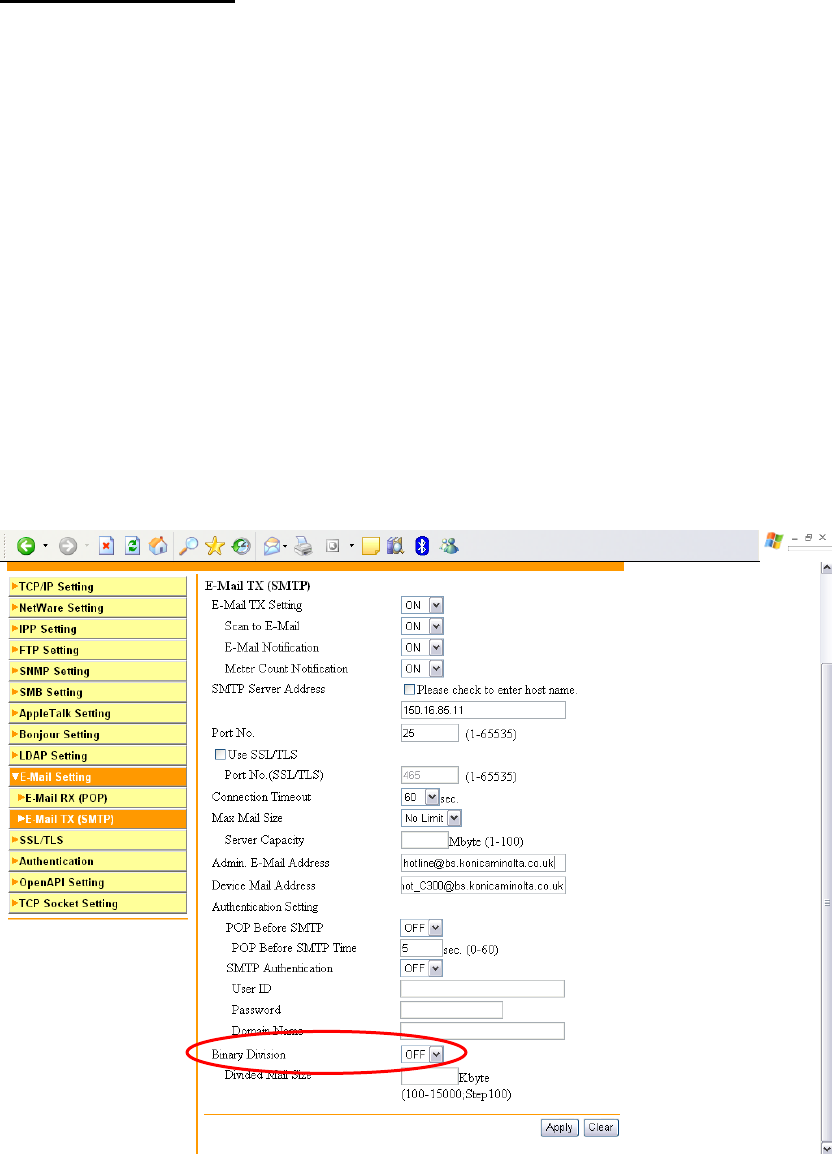
Task: Go to the Home page icon
Action: coord(158,545)
